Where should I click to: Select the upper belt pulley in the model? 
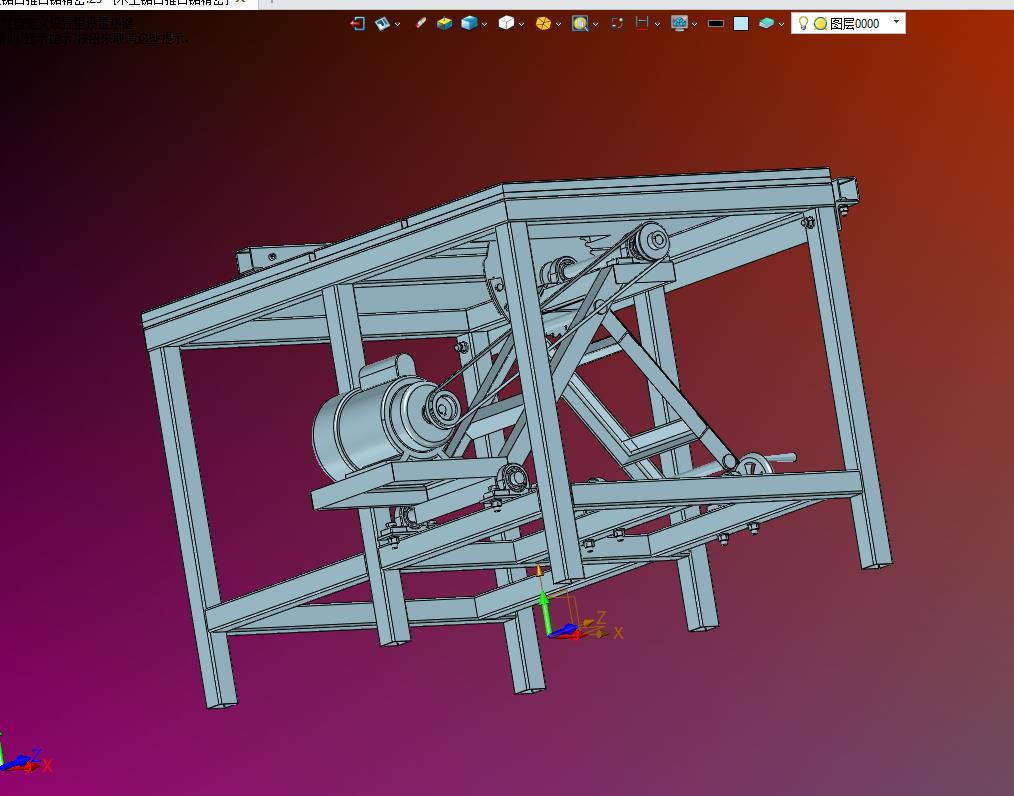pyautogui.click(x=649, y=242)
